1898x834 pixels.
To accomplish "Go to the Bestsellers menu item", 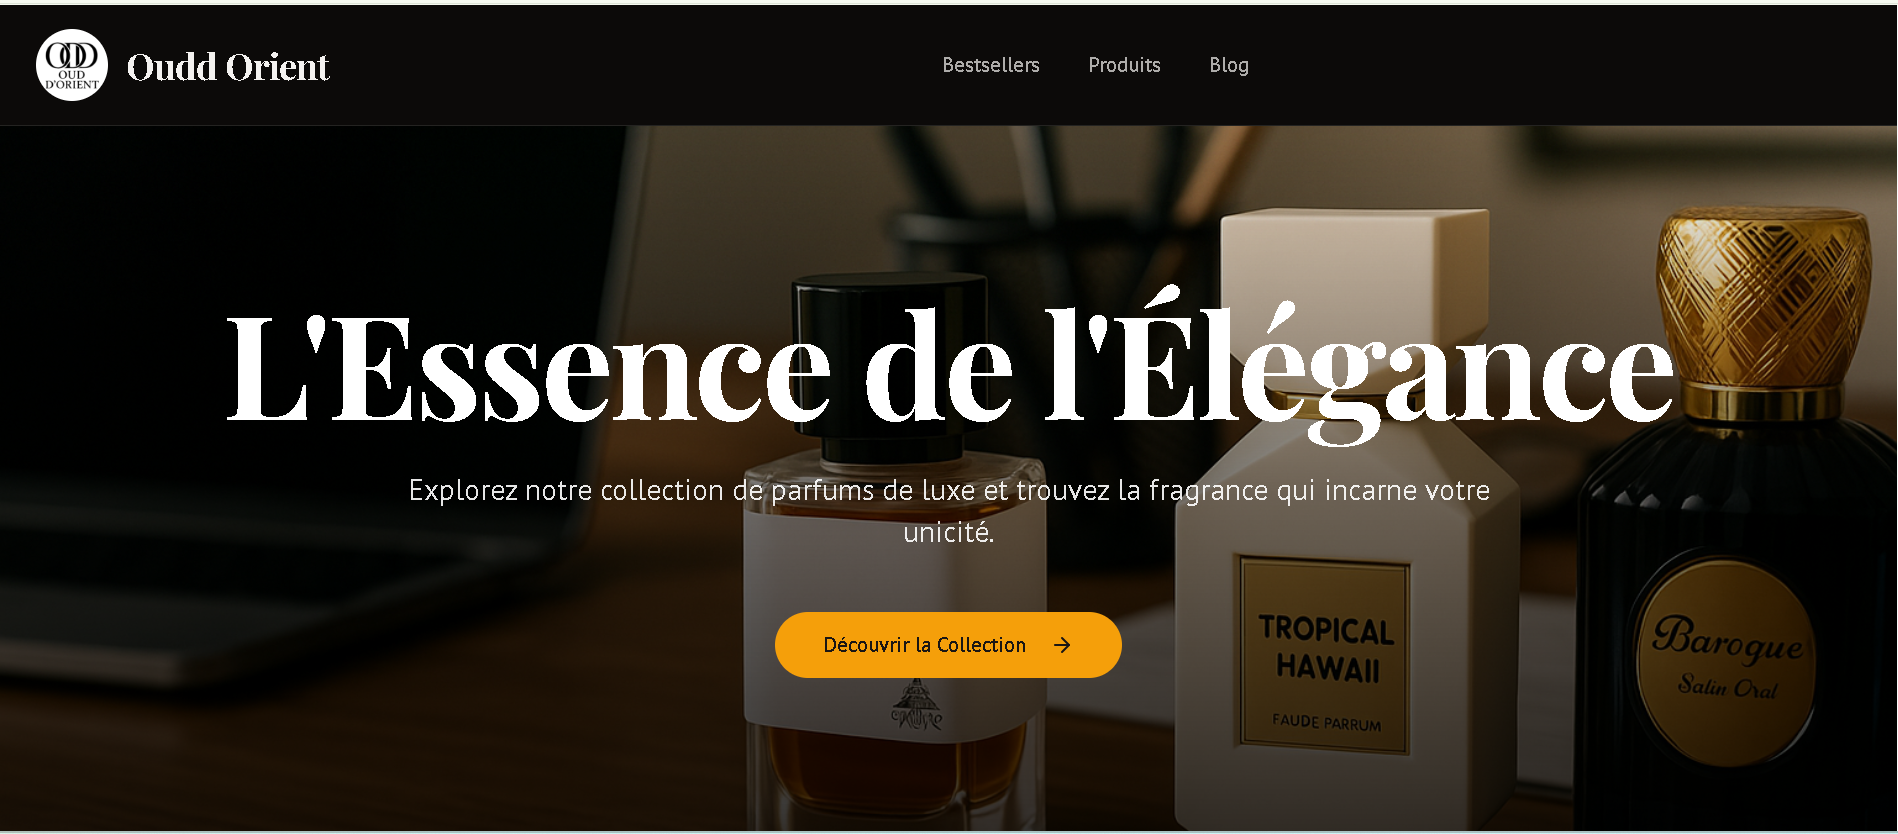I will click(x=991, y=65).
